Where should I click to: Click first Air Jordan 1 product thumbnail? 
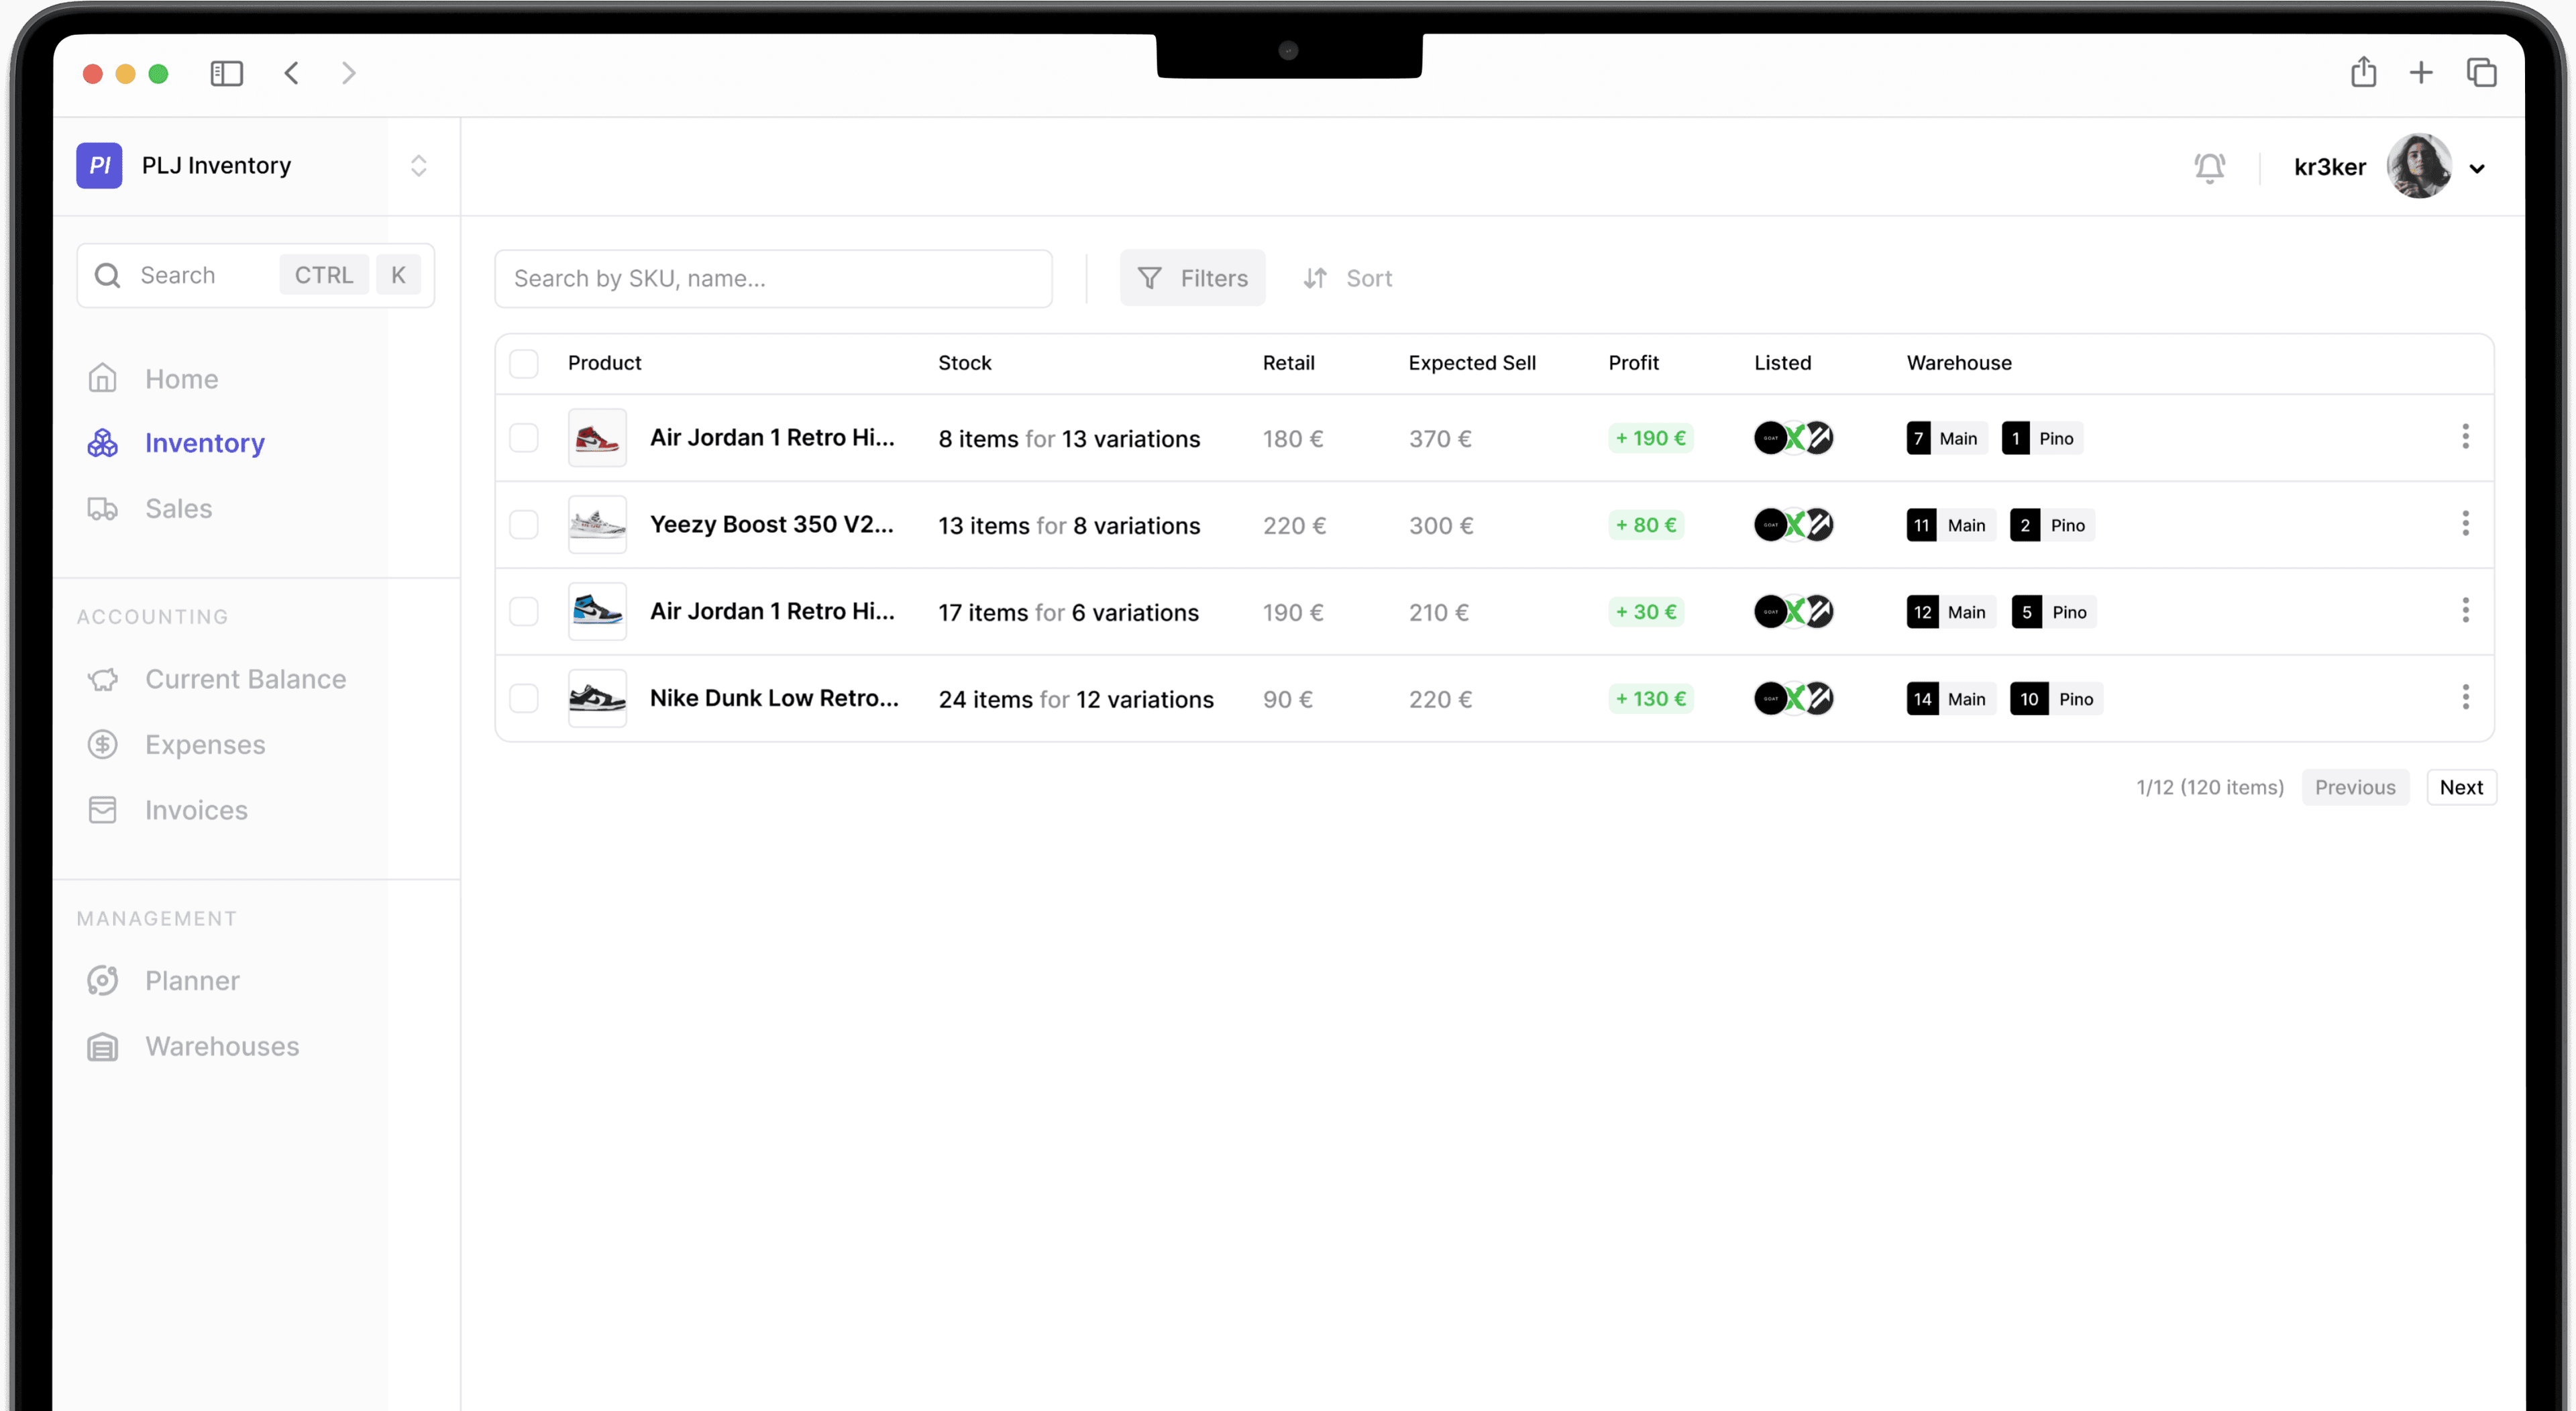597,438
